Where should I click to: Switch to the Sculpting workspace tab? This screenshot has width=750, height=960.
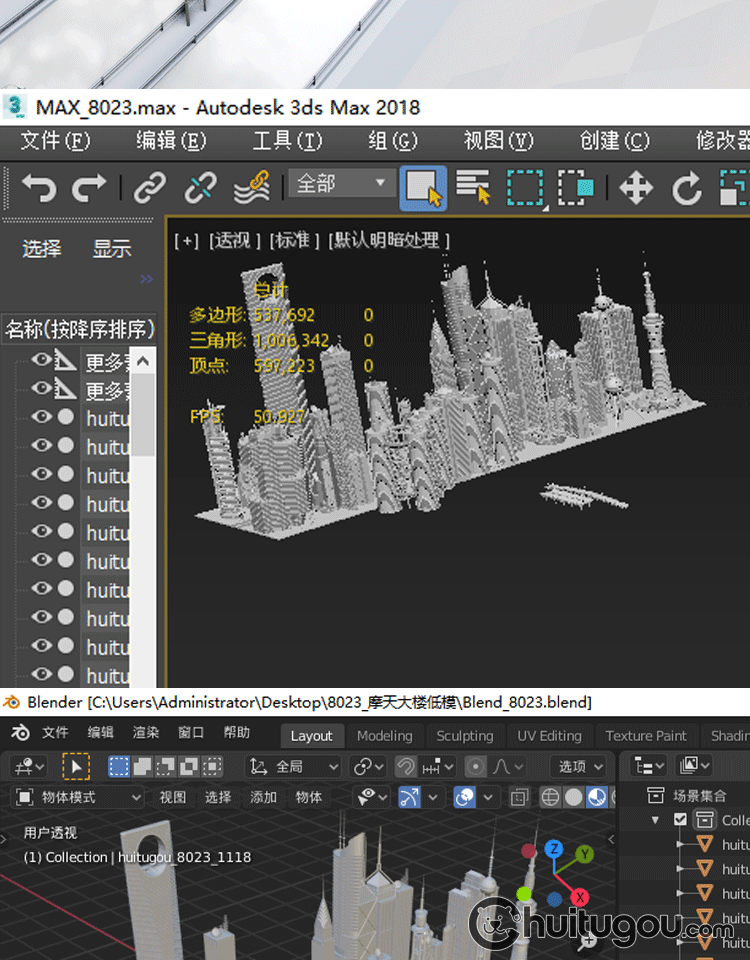tap(464, 736)
